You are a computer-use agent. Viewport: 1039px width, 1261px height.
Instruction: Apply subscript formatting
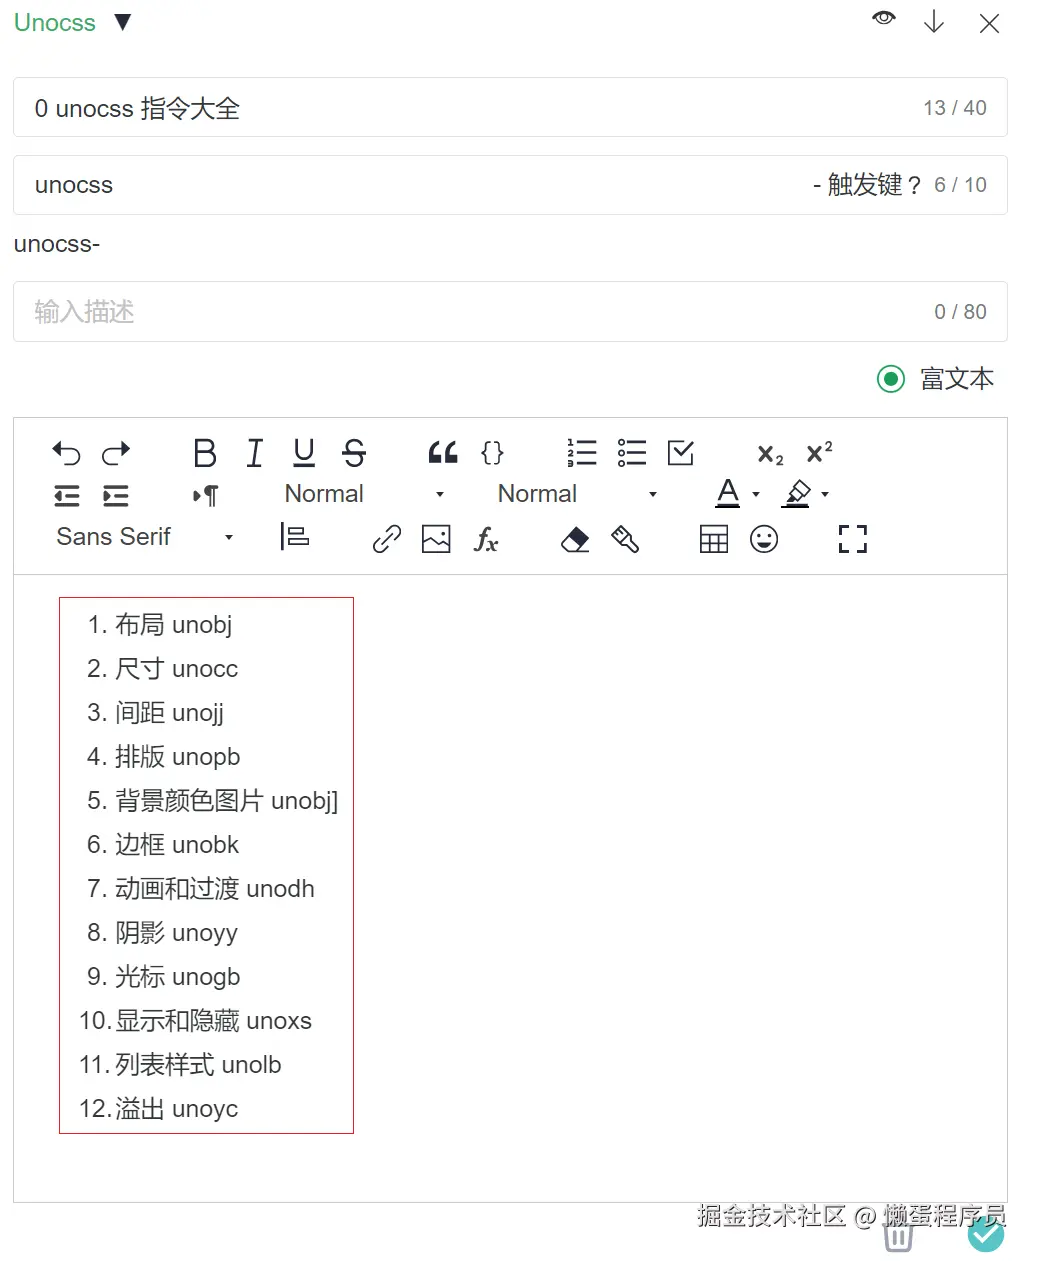pos(770,455)
